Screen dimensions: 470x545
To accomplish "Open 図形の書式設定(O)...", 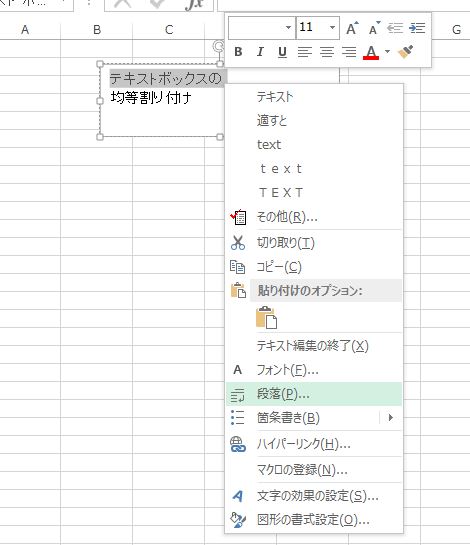I will pos(314,520).
